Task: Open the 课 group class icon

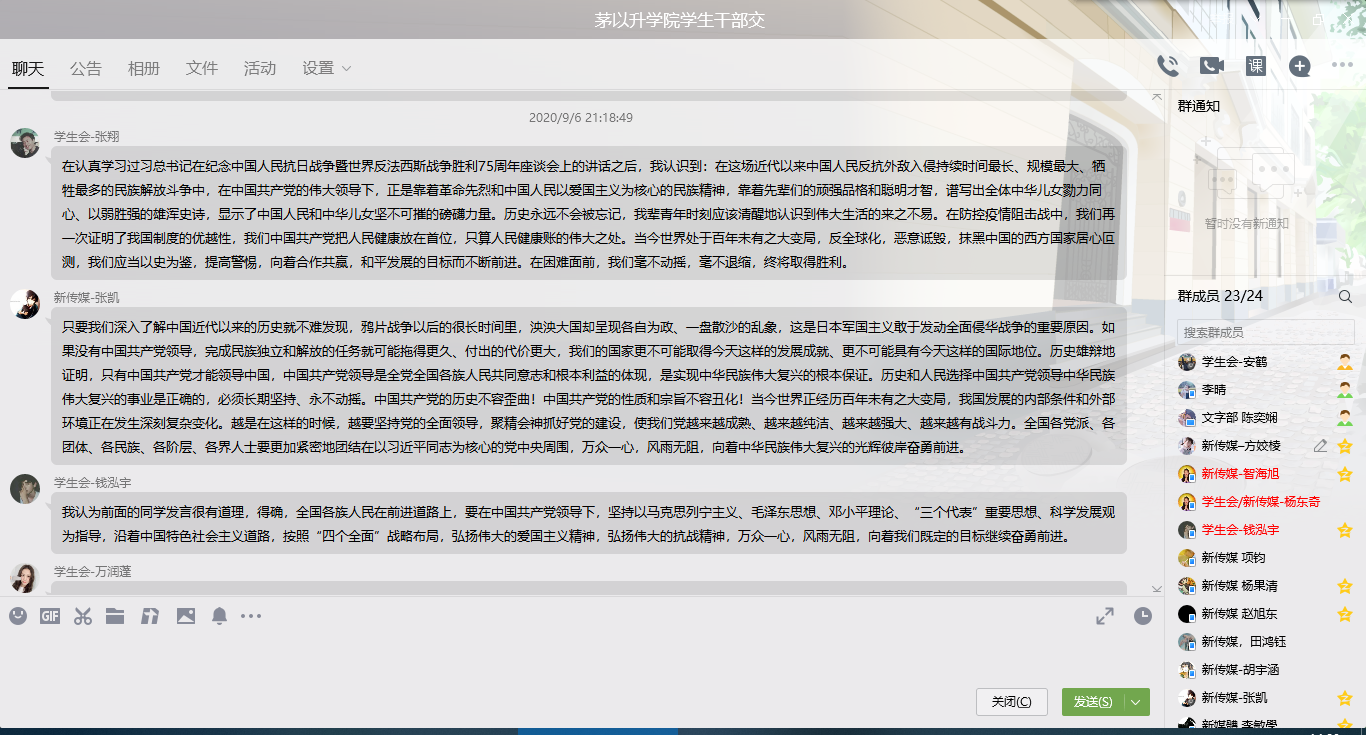Action: coord(1256,66)
